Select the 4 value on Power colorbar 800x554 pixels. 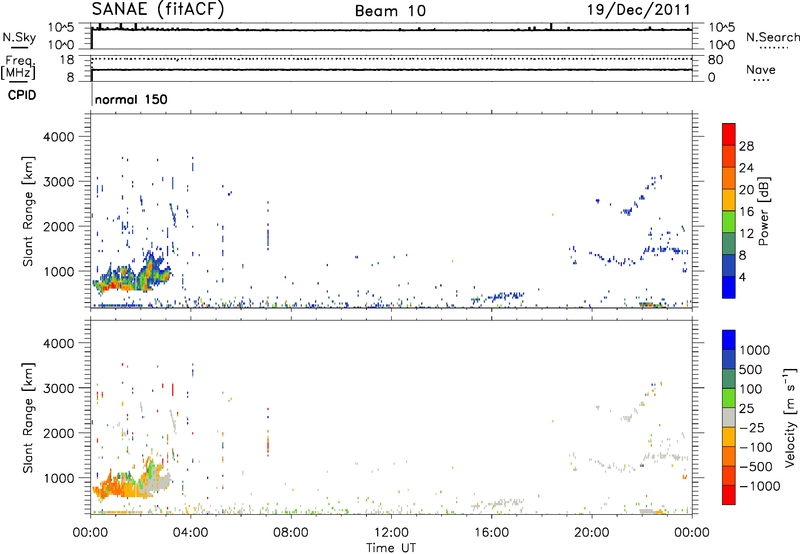[x=742, y=277]
